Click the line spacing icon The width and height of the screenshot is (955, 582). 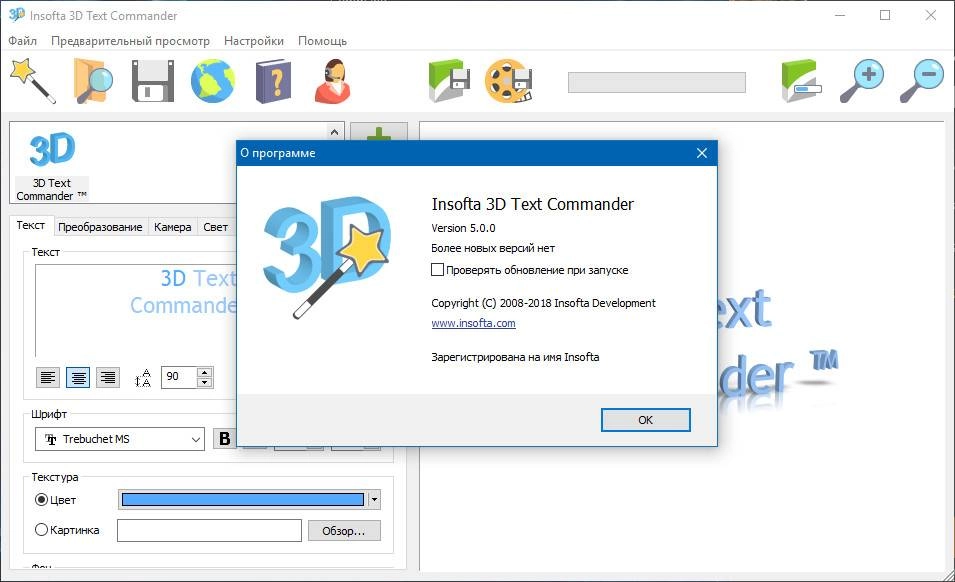pos(143,377)
